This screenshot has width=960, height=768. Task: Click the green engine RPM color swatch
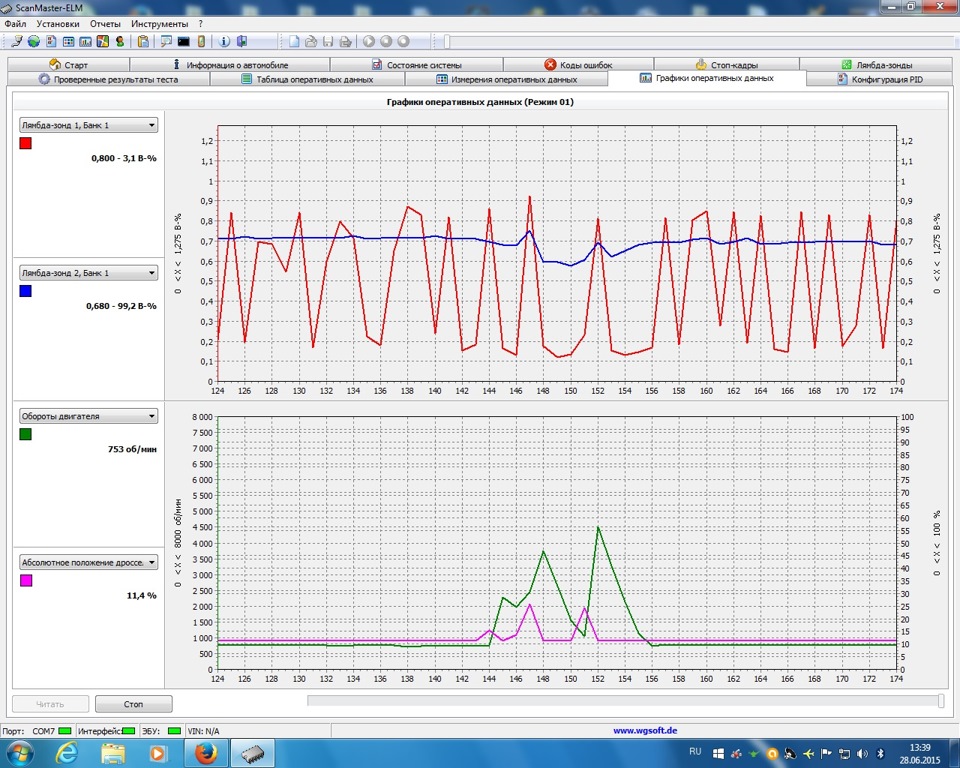[26, 434]
